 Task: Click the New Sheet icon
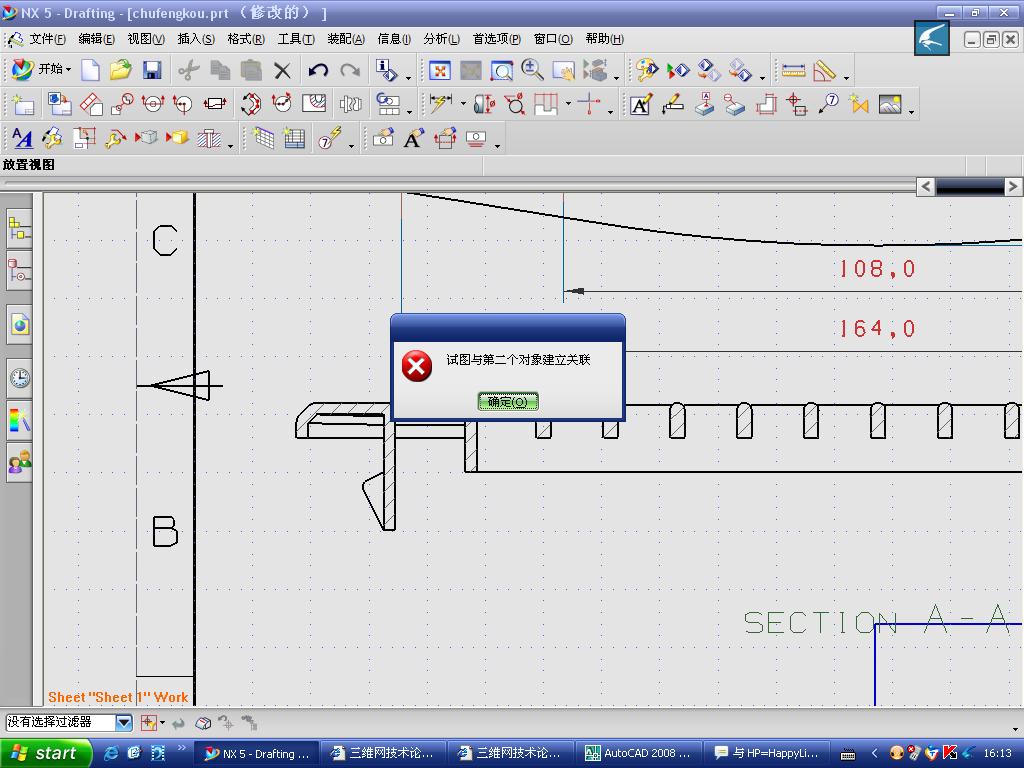(23, 104)
